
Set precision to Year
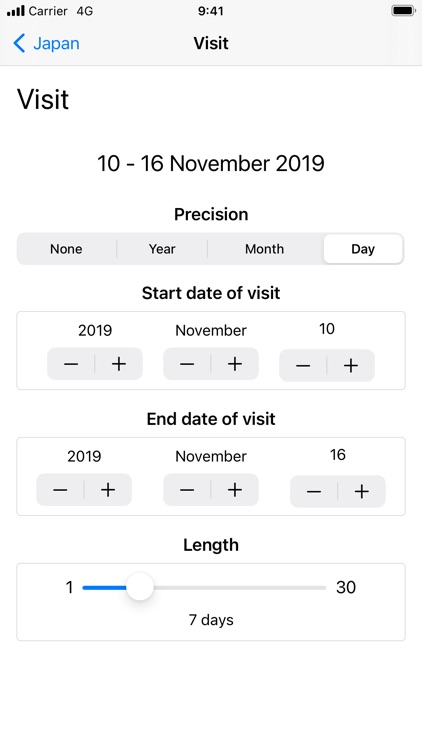(x=162, y=249)
